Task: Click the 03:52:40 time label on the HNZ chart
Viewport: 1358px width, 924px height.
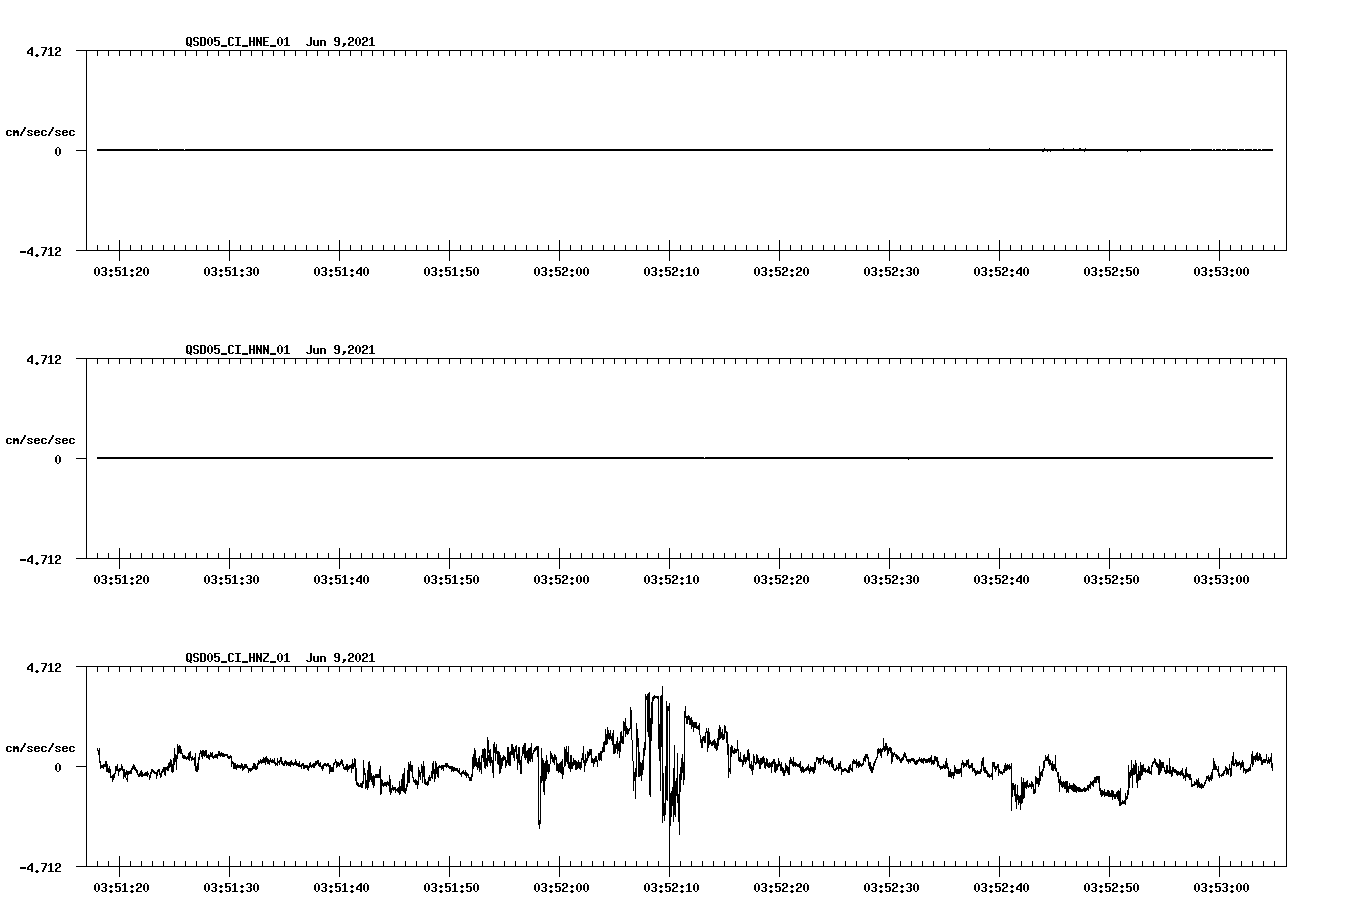Action: (x=1001, y=888)
